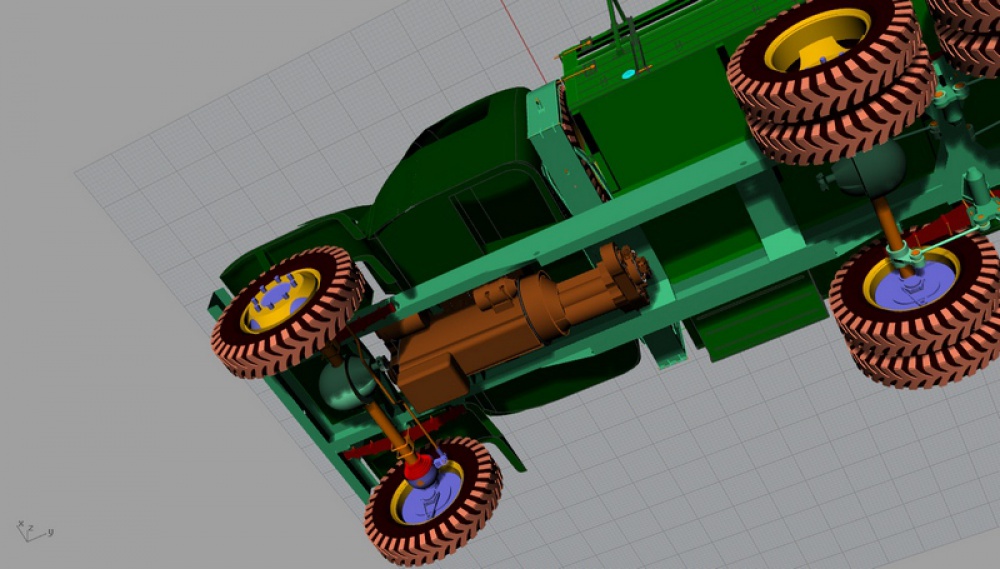Click the XYZ axis indicator icon
The width and height of the screenshot is (1000, 569).
(33, 531)
